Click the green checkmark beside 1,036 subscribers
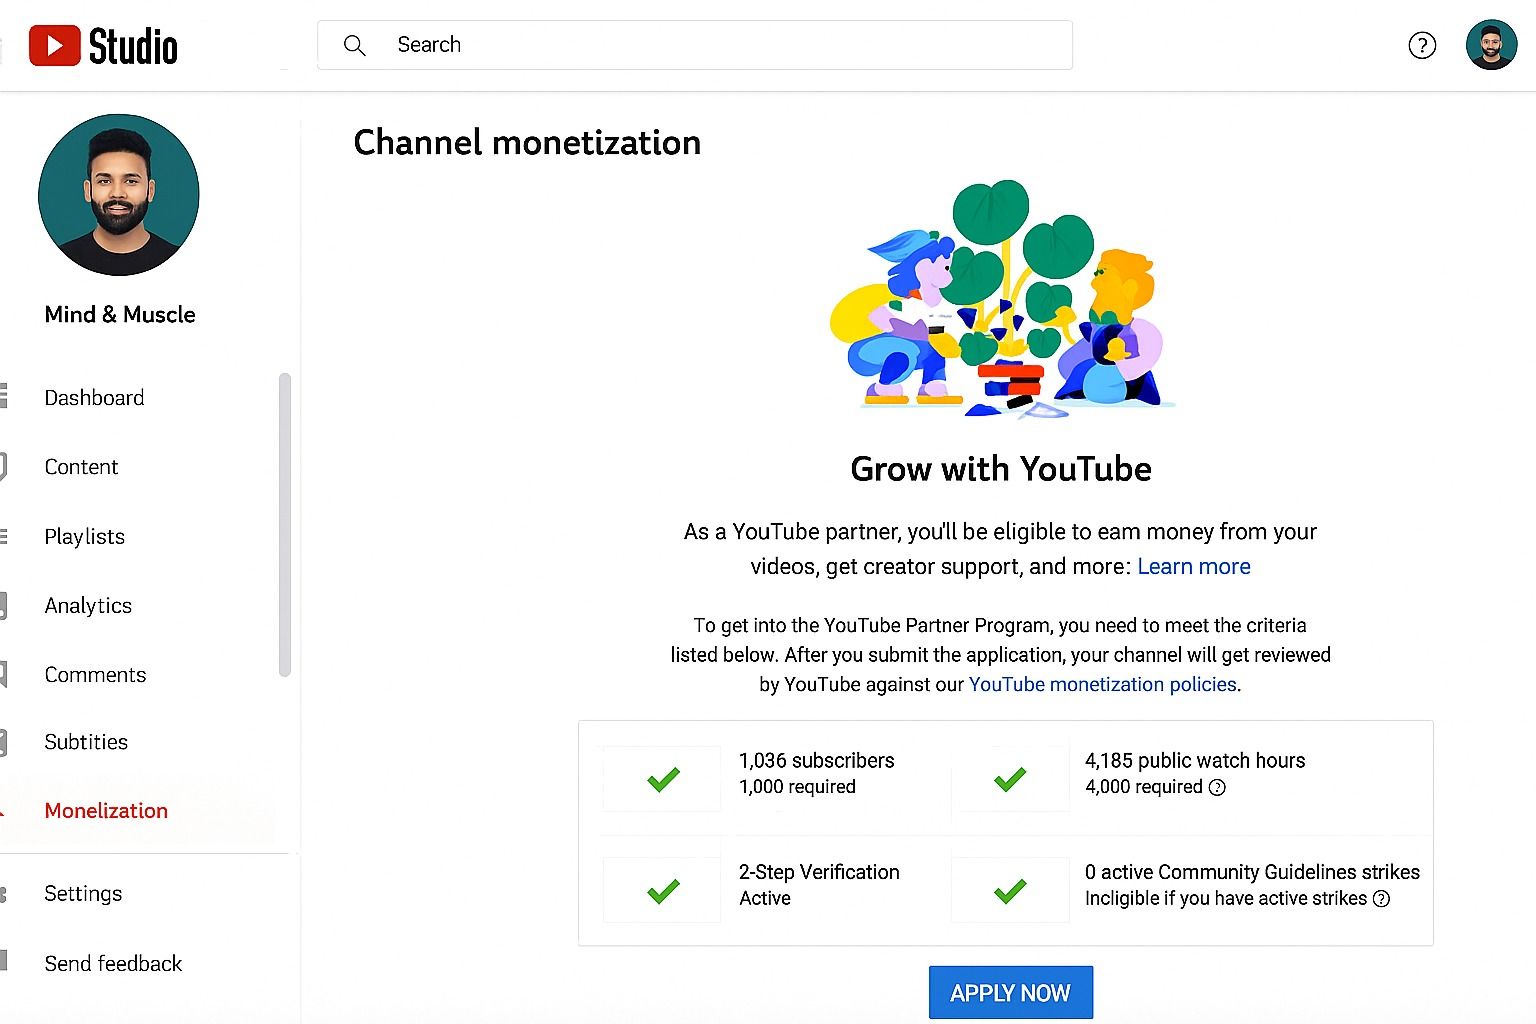Image resolution: width=1536 pixels, height=1024 pixels. point(661,778)
